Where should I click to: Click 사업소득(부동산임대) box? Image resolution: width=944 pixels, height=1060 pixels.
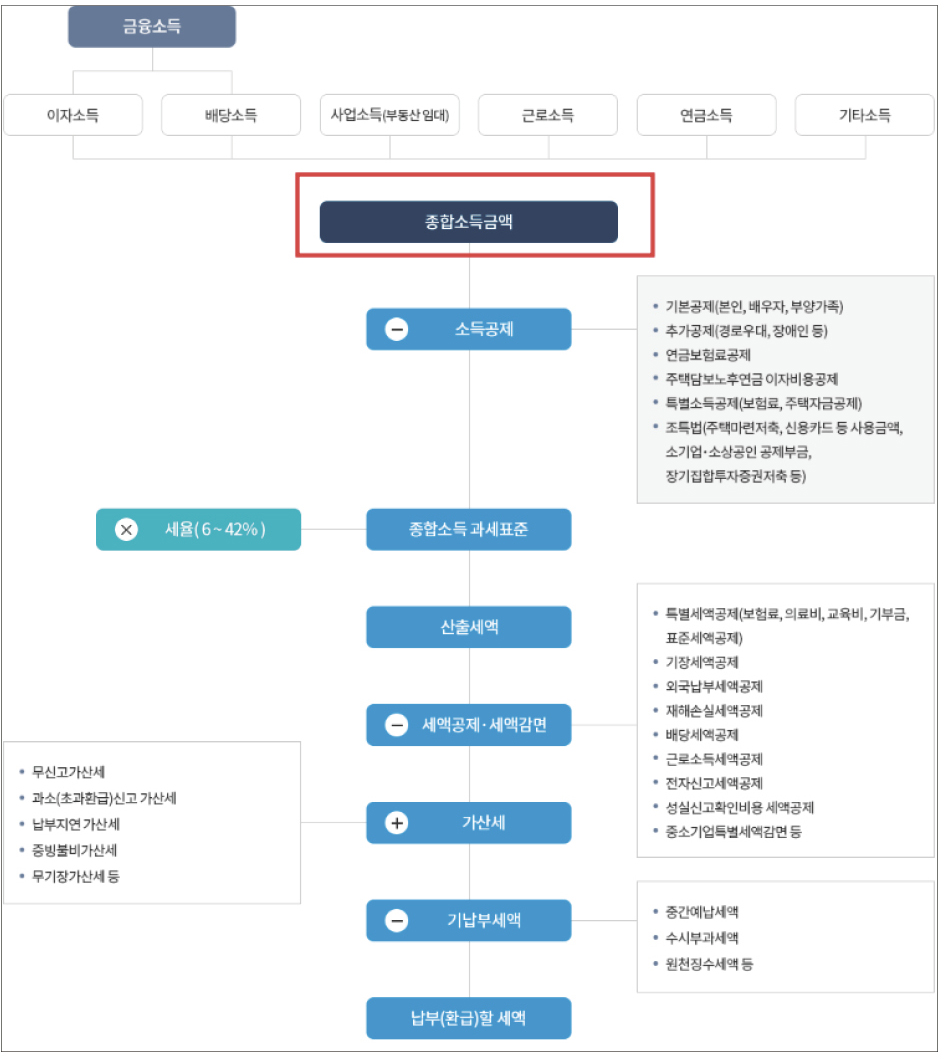click(389, 115)
